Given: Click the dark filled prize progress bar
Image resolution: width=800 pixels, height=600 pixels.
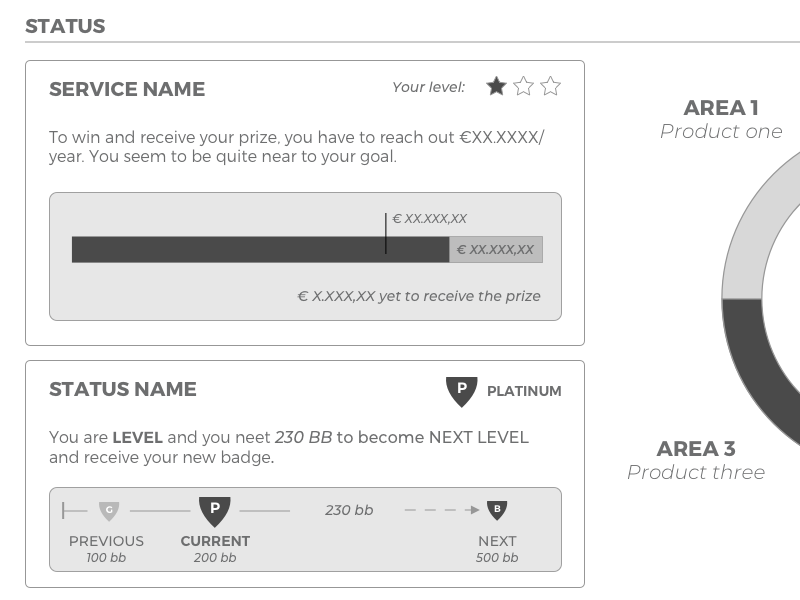Looking at the screenshot, I should coord(260,250).
